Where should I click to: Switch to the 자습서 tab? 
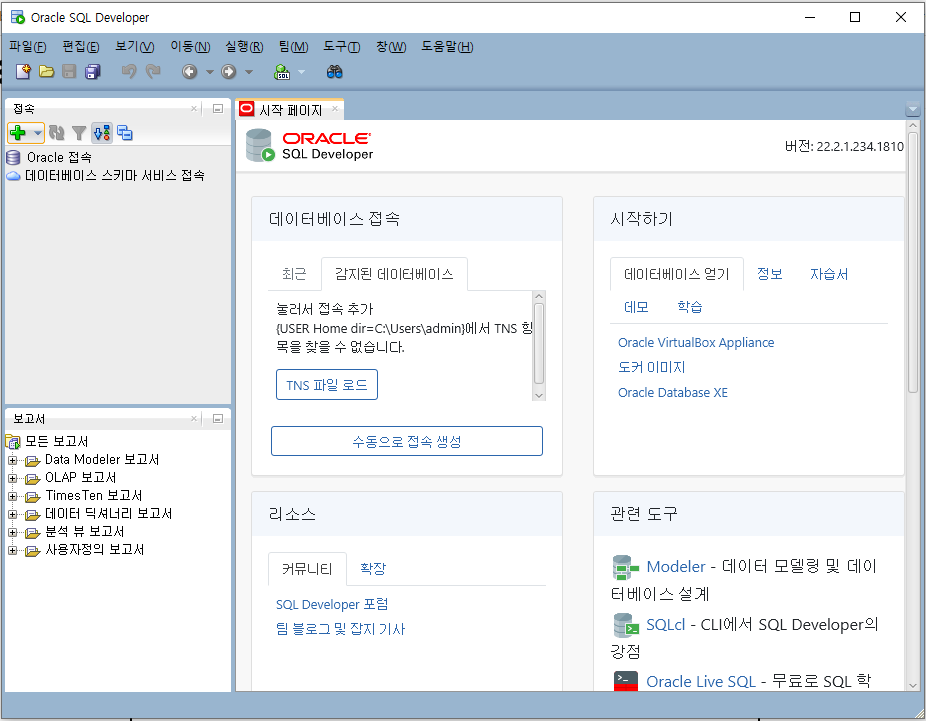tap(829, 274)
